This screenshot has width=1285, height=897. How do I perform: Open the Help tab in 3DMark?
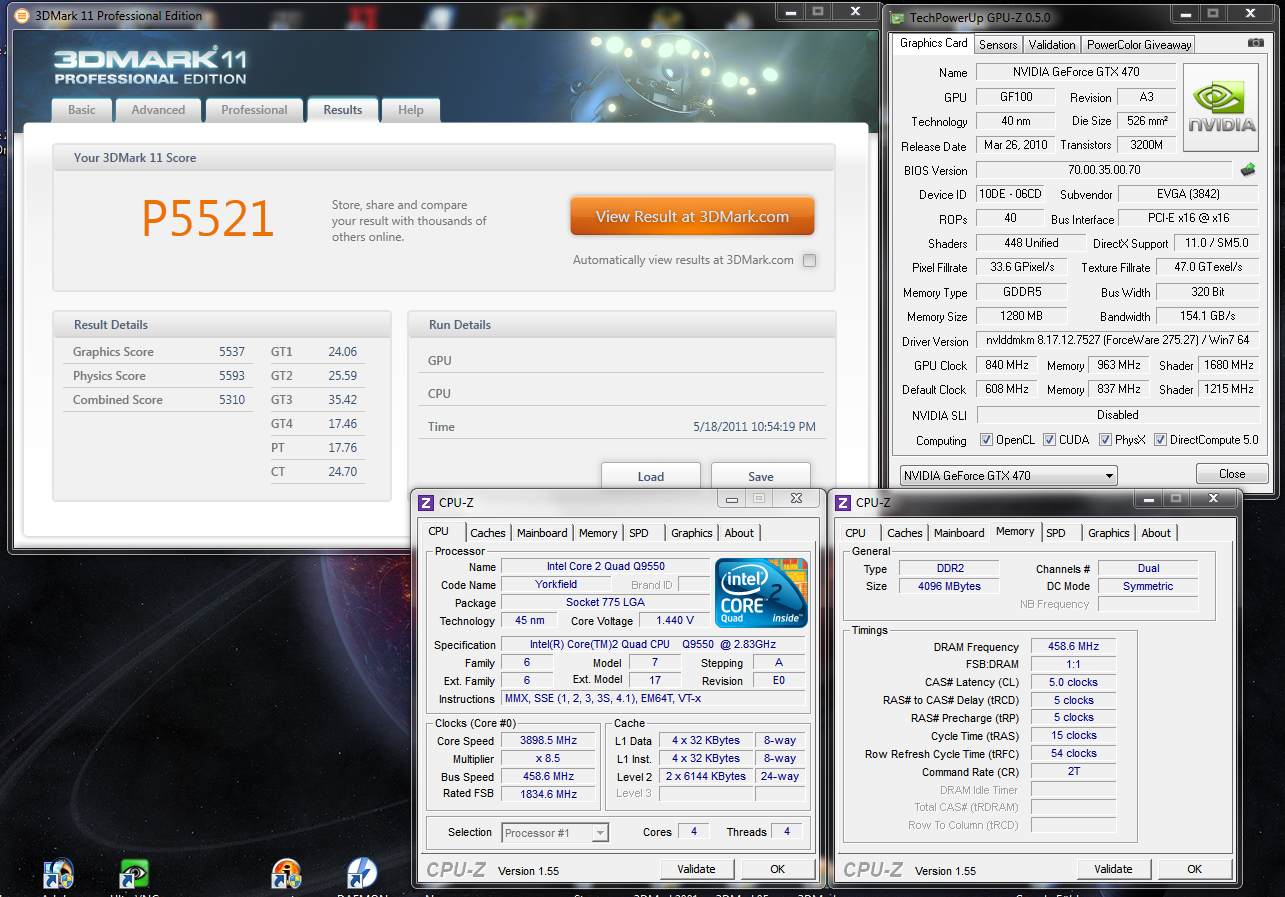tap(411, 110)
